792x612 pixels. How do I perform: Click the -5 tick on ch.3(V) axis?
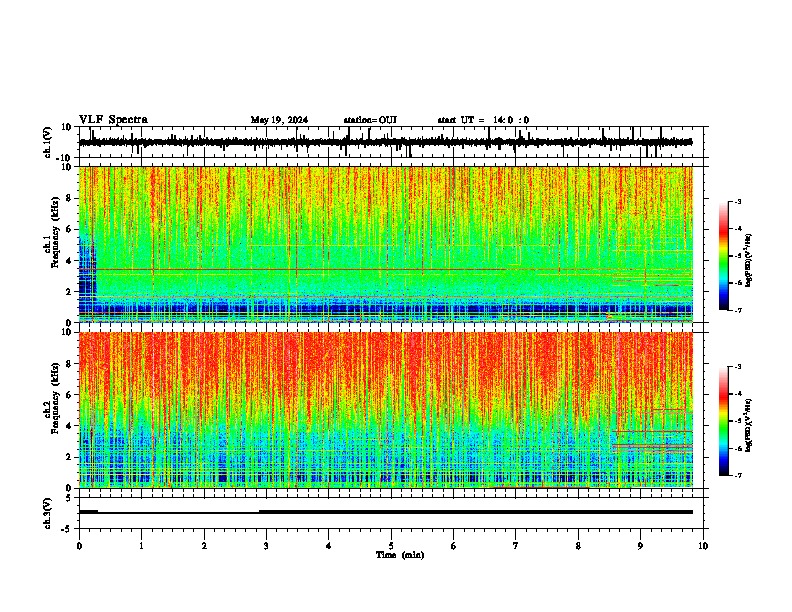pyautogui.click(x=67, y=529)
